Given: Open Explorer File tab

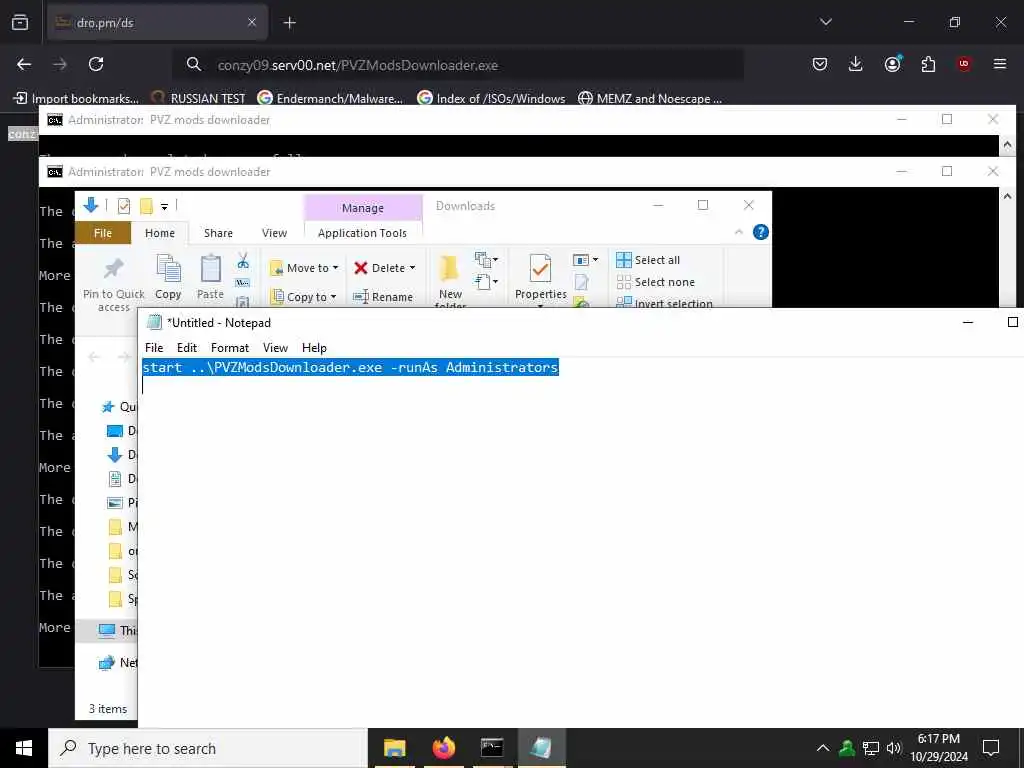Looking at the screenshot, I should point(103,233).
